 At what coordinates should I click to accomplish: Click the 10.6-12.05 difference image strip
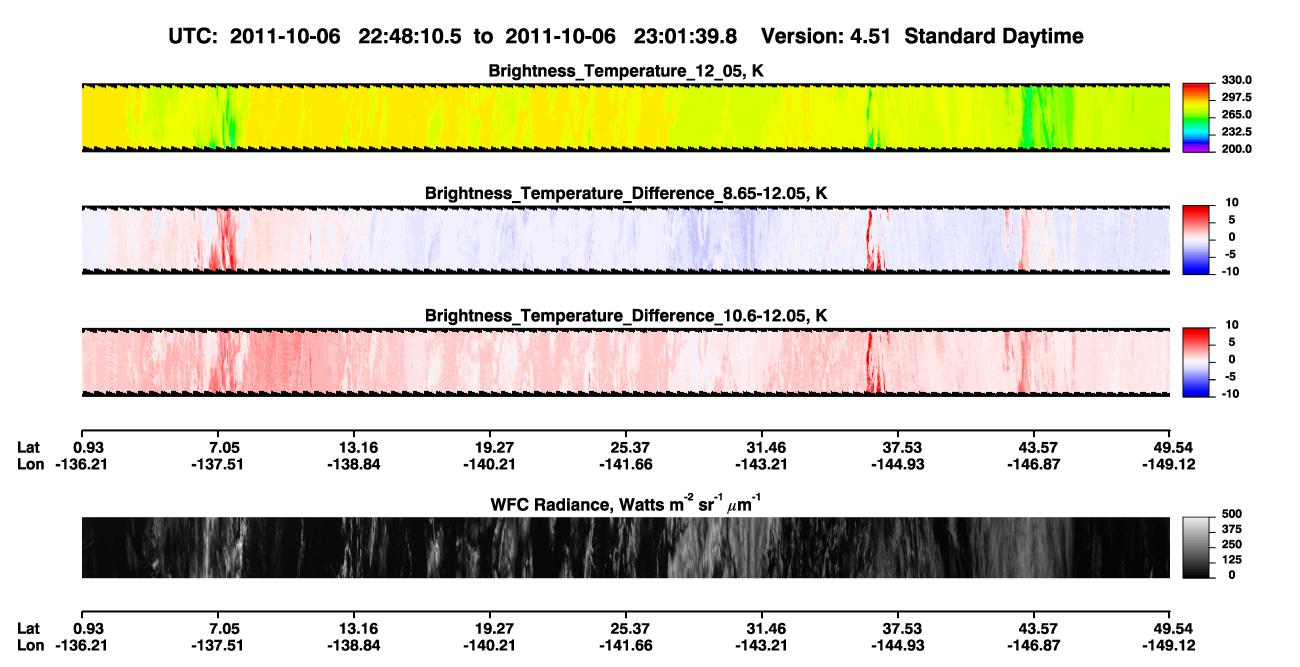click(x=625, y=363)
